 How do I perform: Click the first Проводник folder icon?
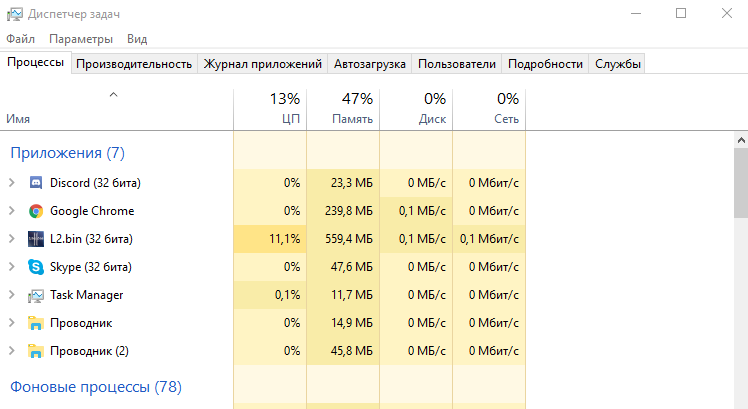coord(36,323)
